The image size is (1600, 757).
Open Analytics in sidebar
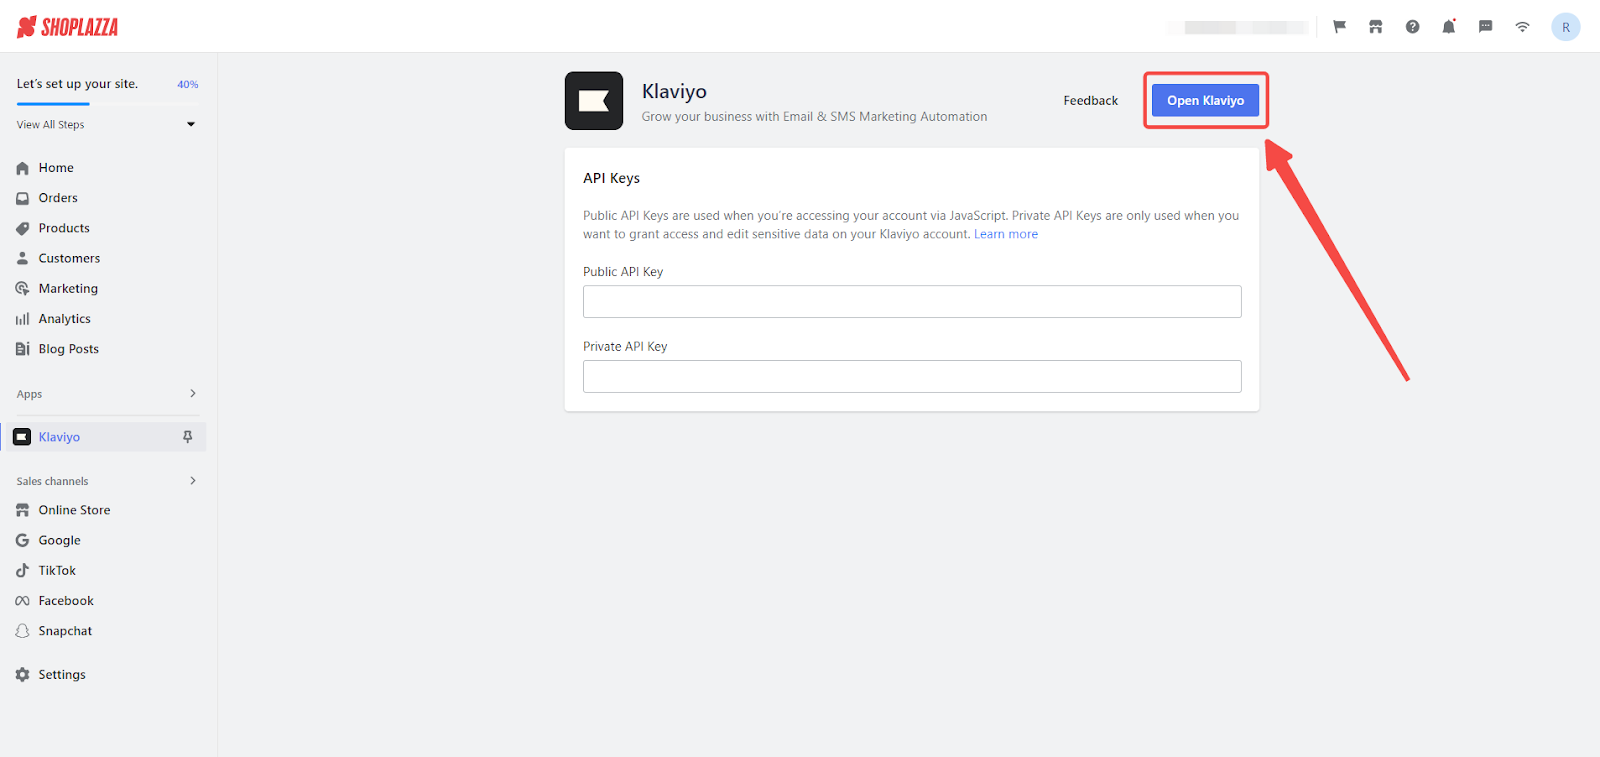coord(65,319)
